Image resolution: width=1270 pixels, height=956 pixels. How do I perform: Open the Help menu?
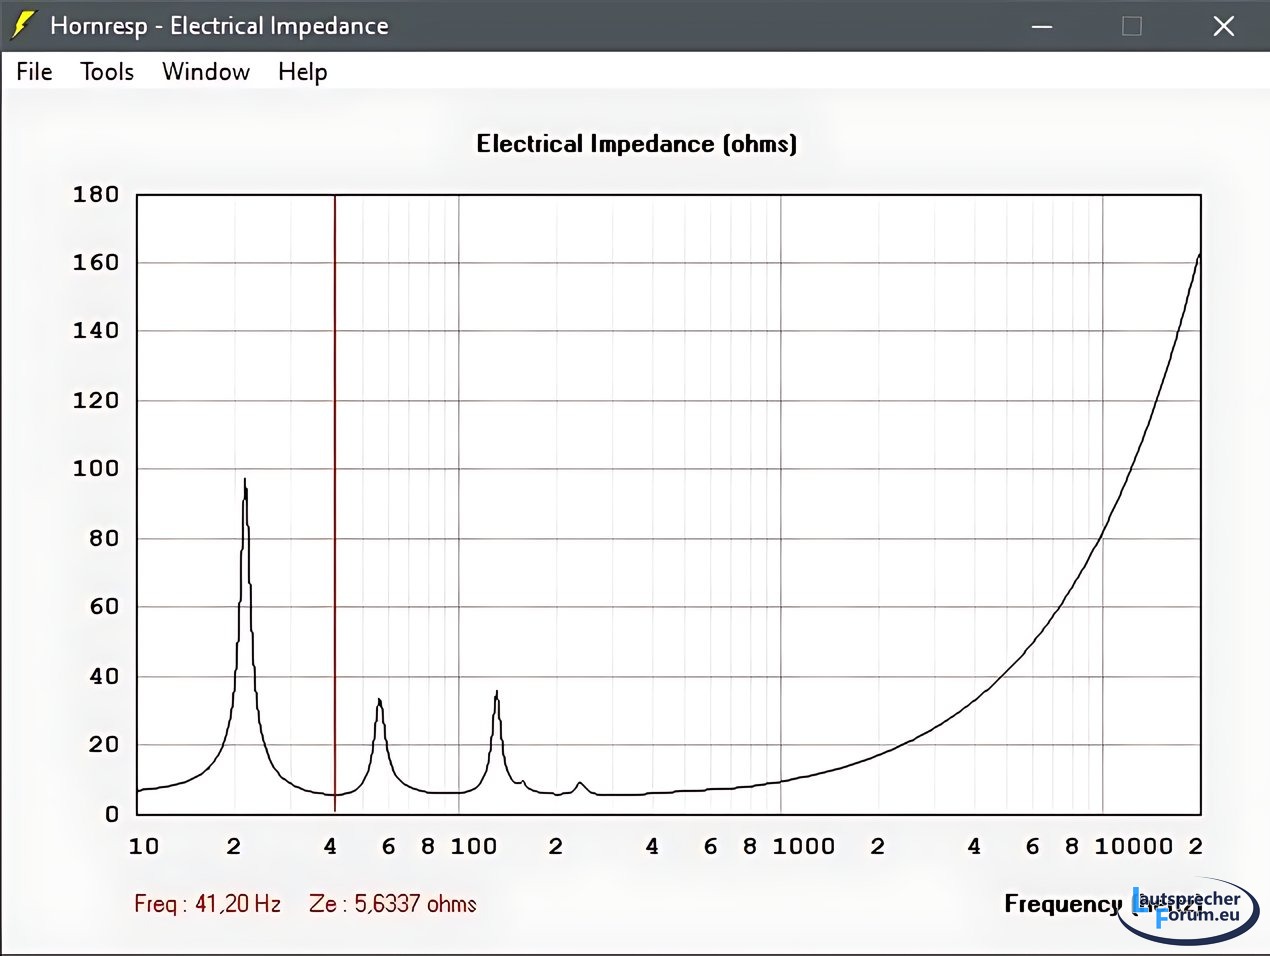[302, 72]
